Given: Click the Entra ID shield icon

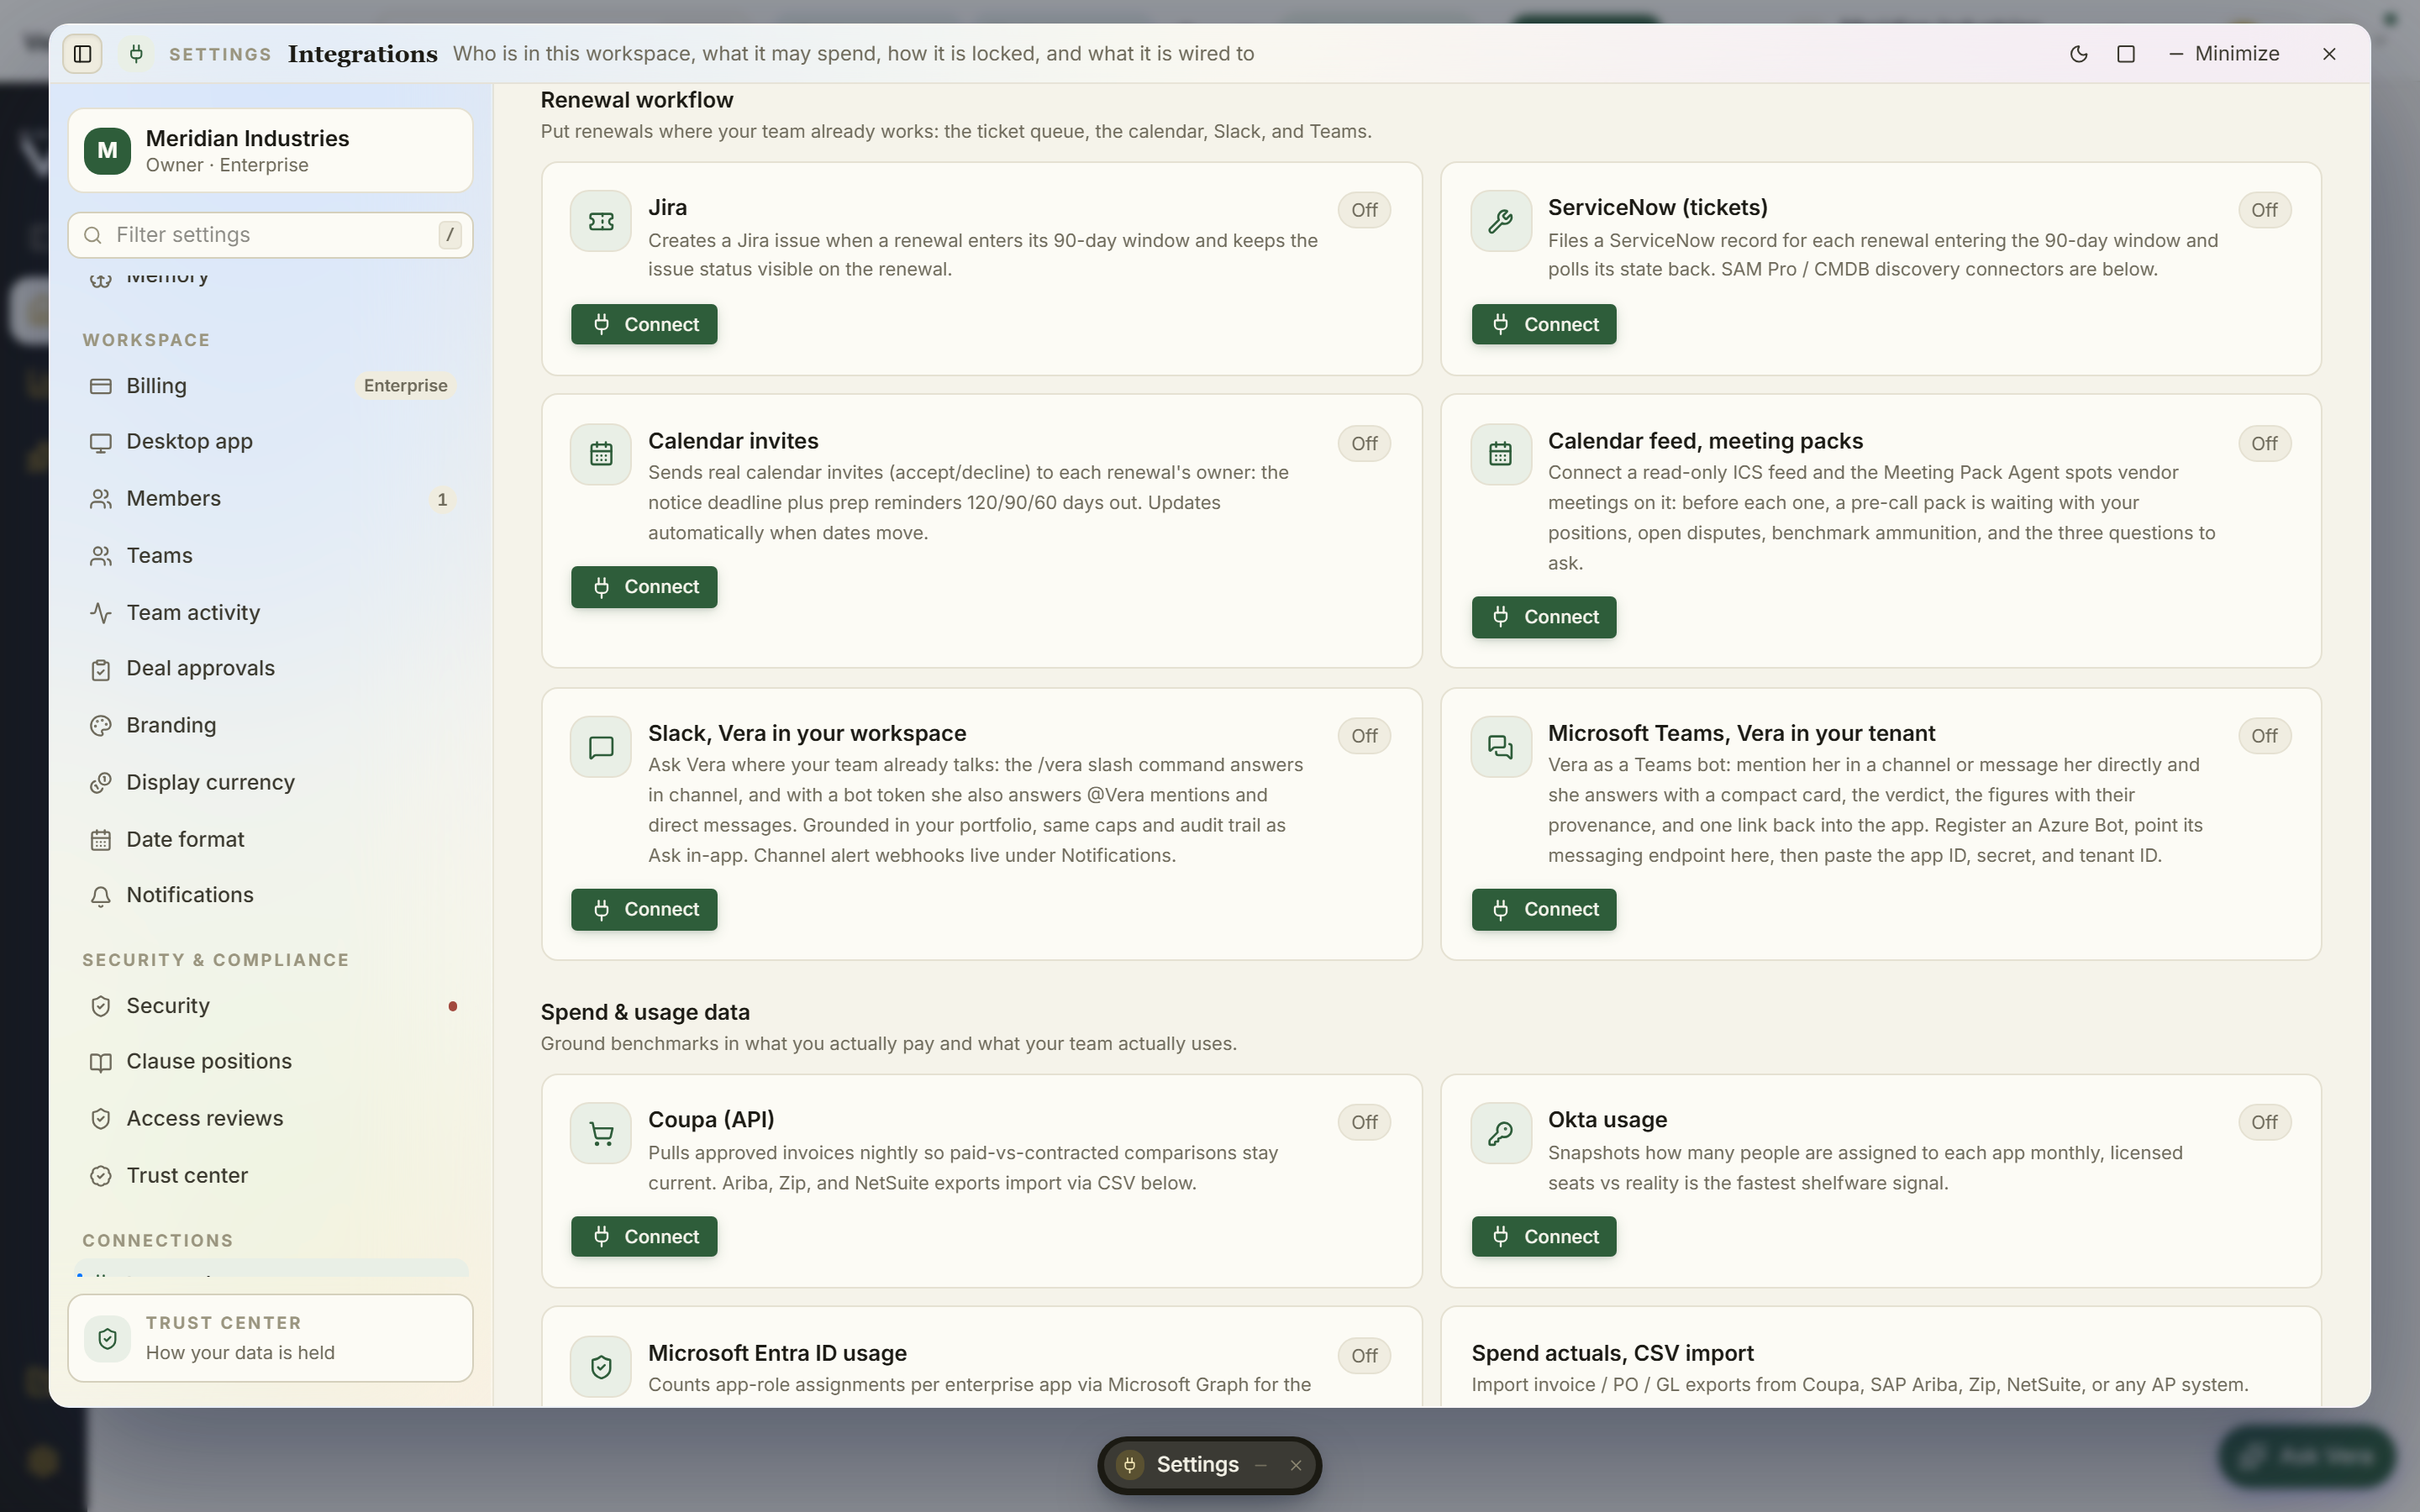Looking at the screenshot, I should coord(601,1367).
